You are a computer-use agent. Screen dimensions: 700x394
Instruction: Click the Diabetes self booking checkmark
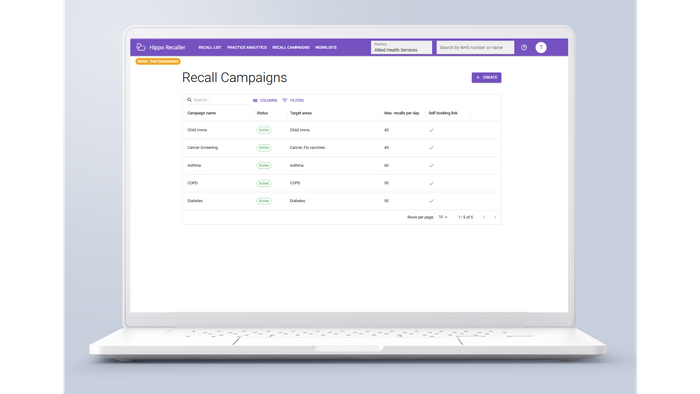click(x=431, y=201)
